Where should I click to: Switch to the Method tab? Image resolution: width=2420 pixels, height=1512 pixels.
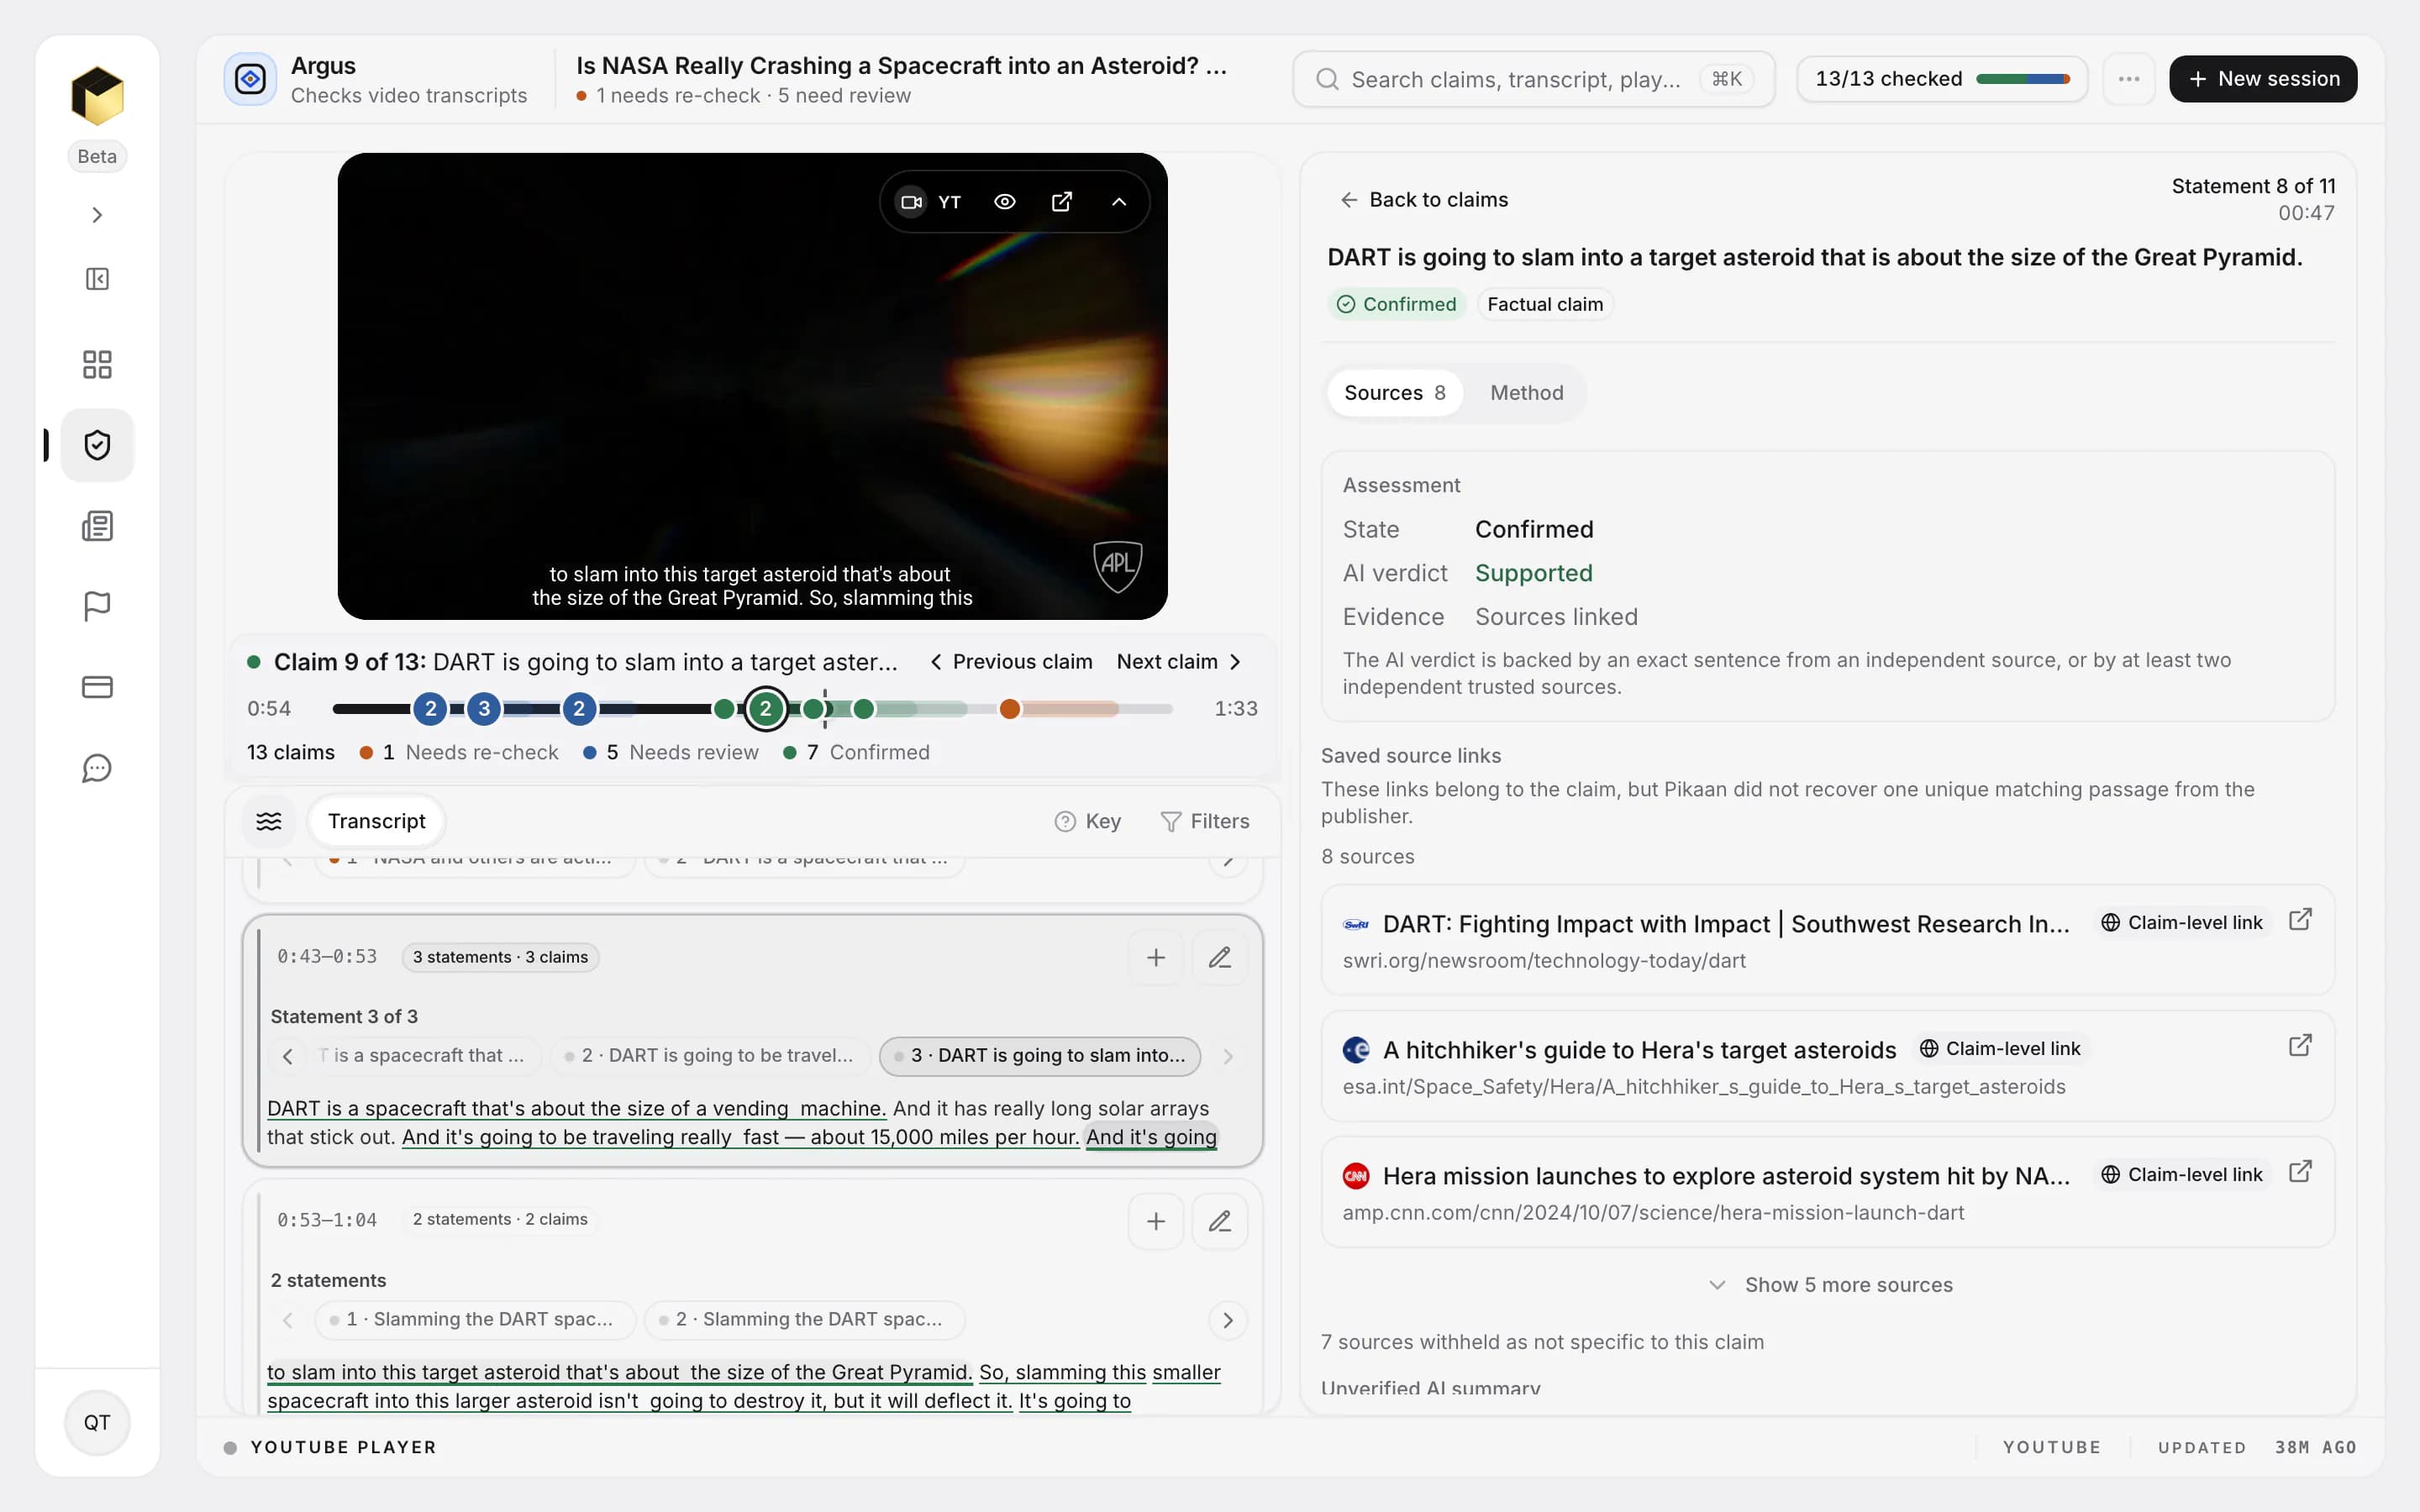pyautogui.click(x=1526, y=393)
